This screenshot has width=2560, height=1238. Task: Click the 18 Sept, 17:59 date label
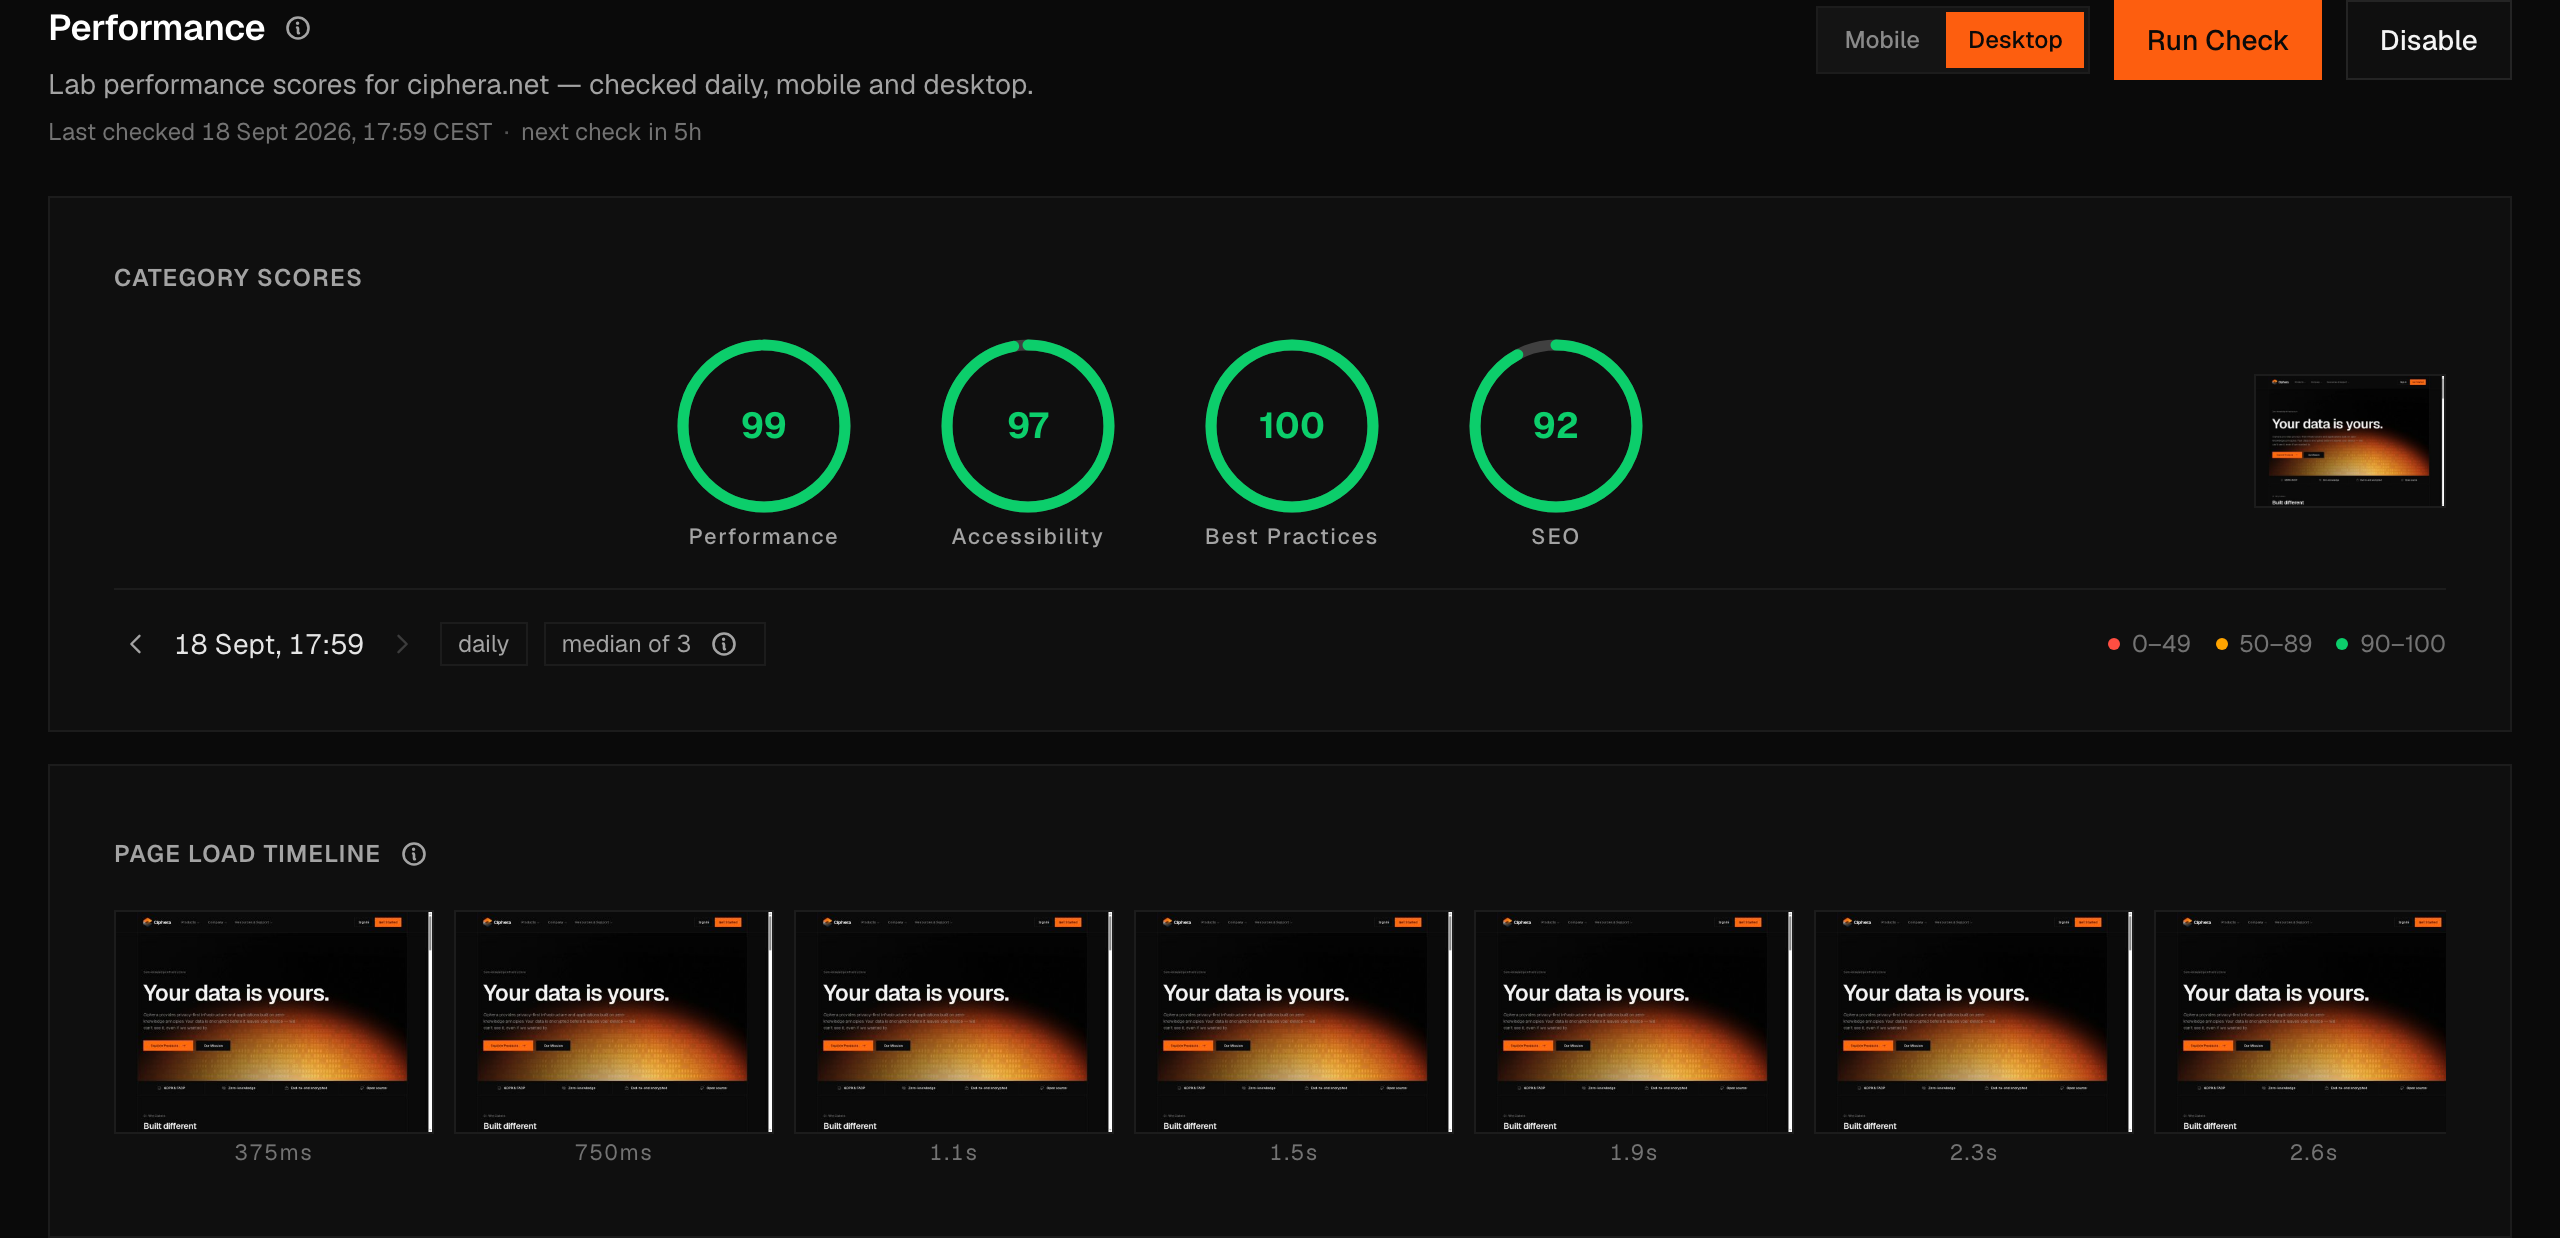click(269, 644)
